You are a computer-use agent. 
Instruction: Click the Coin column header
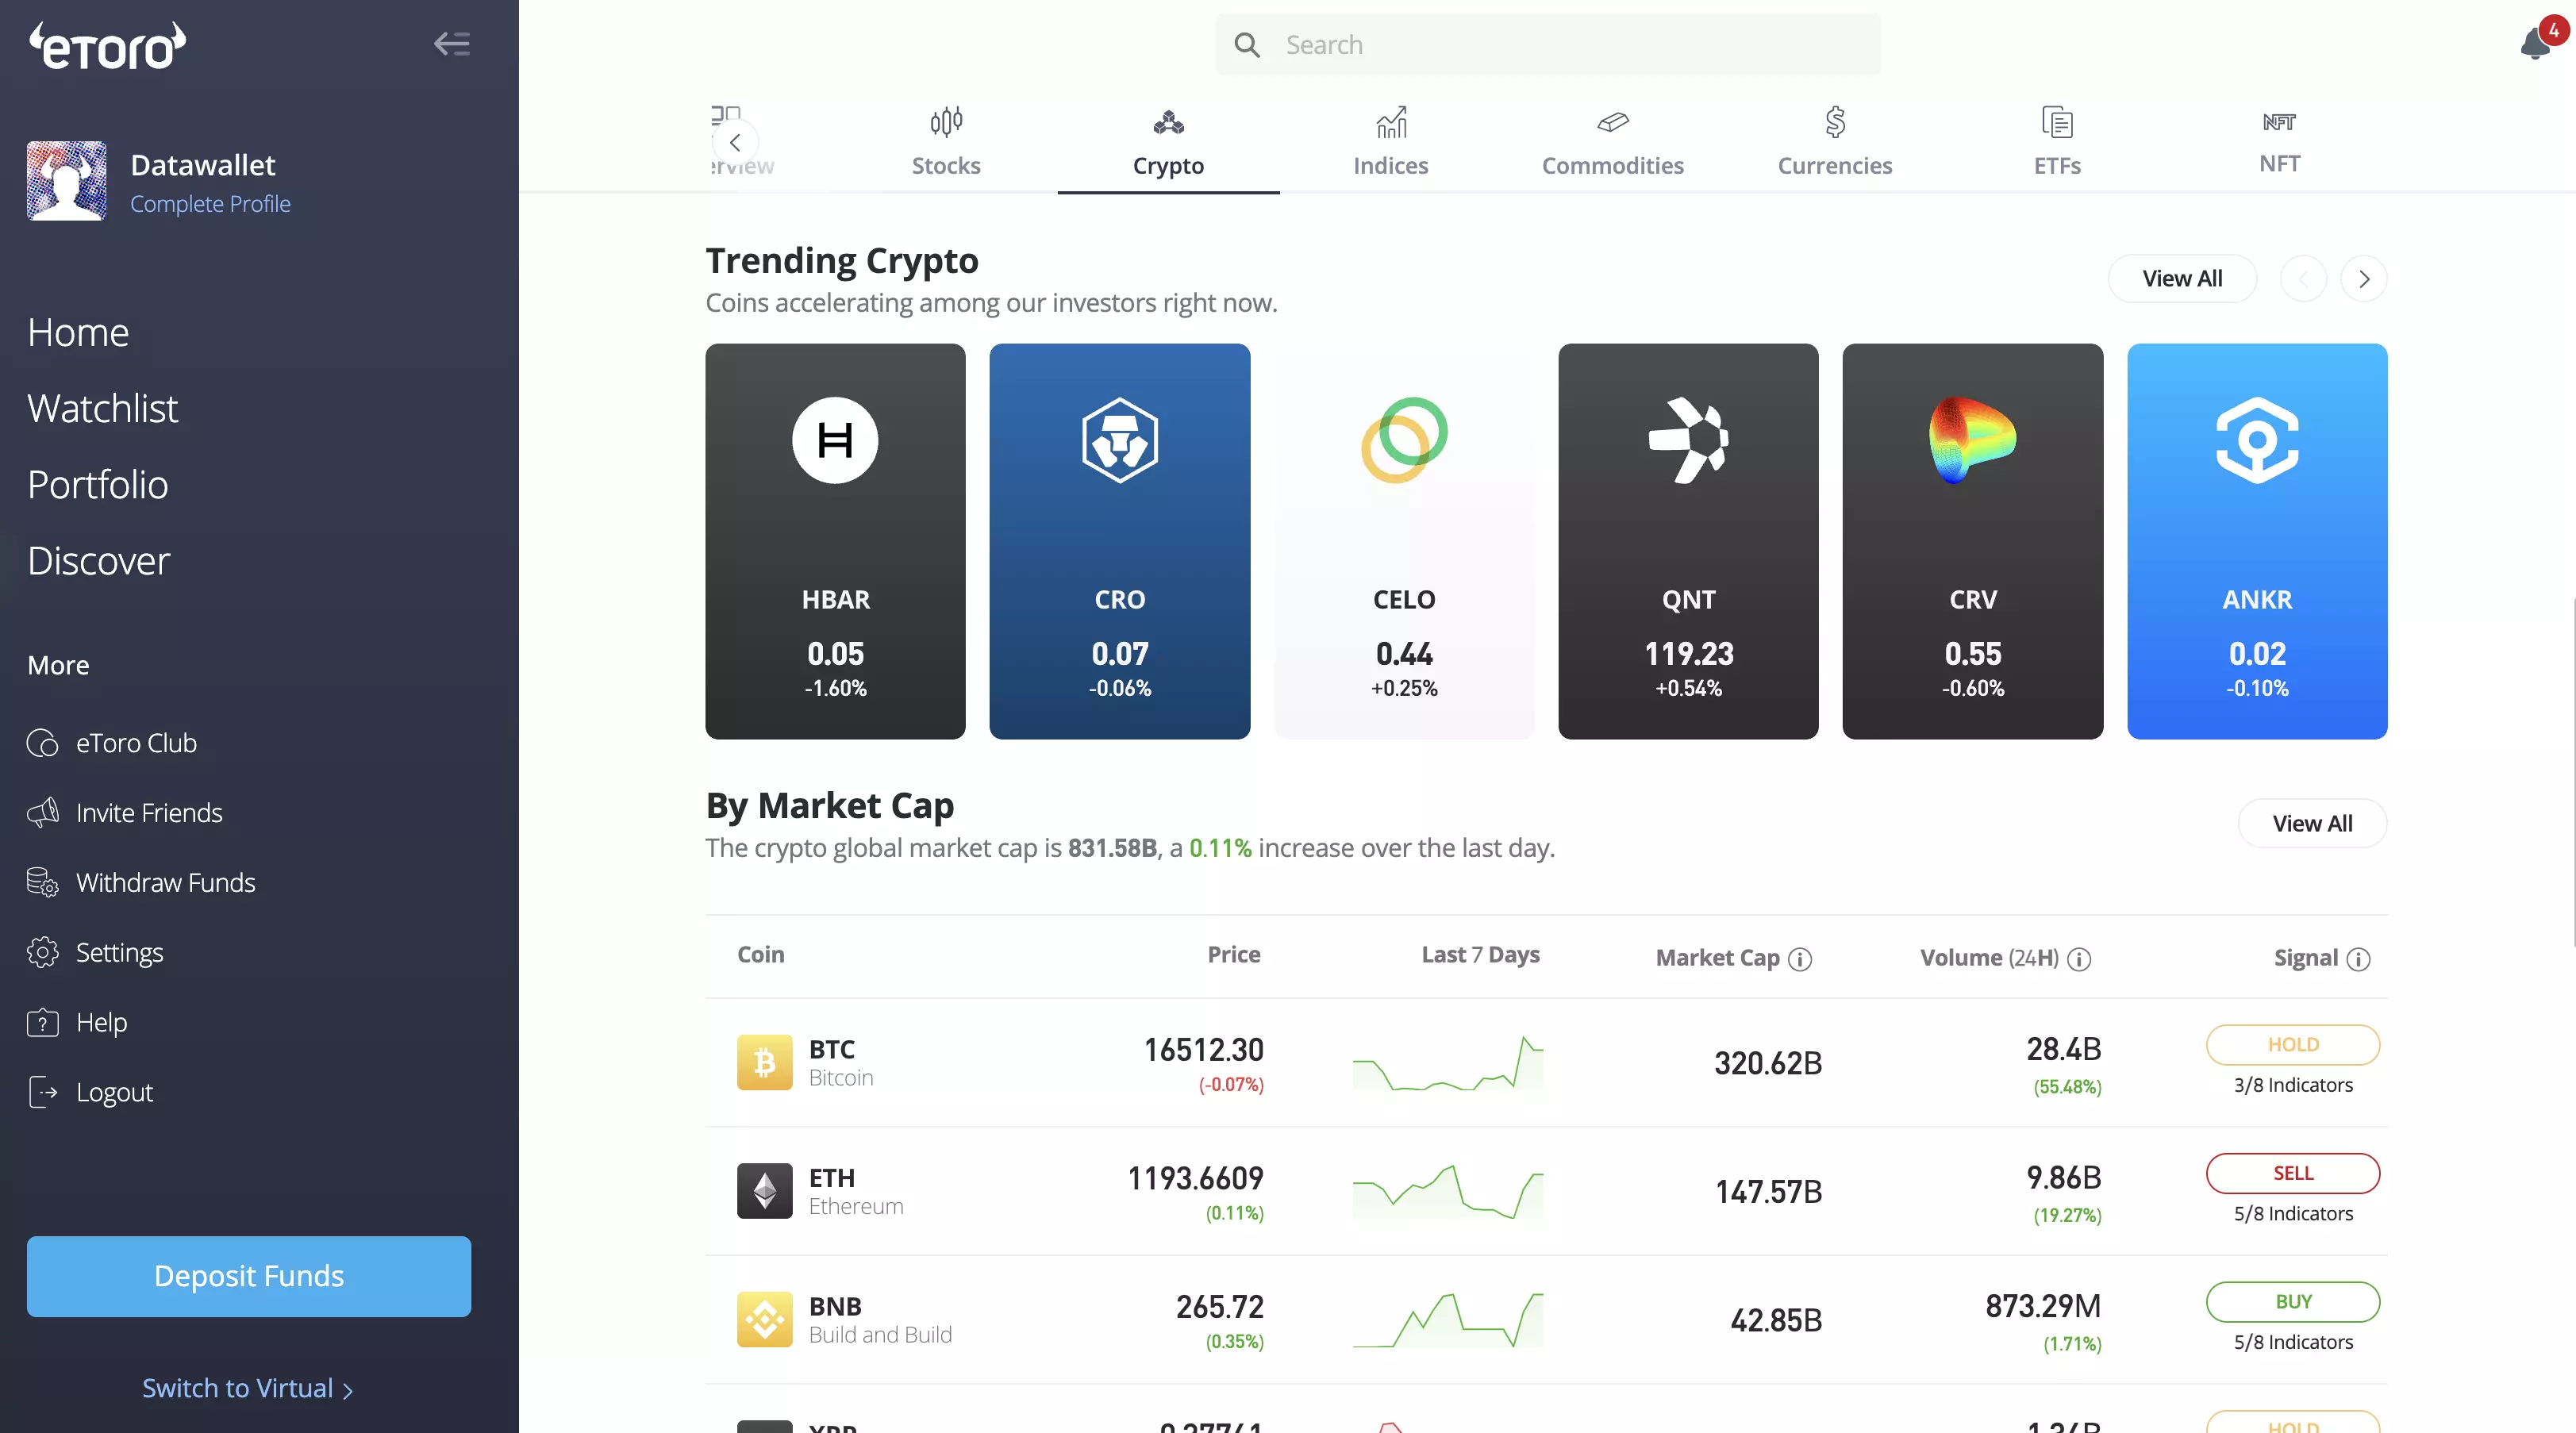760,955
